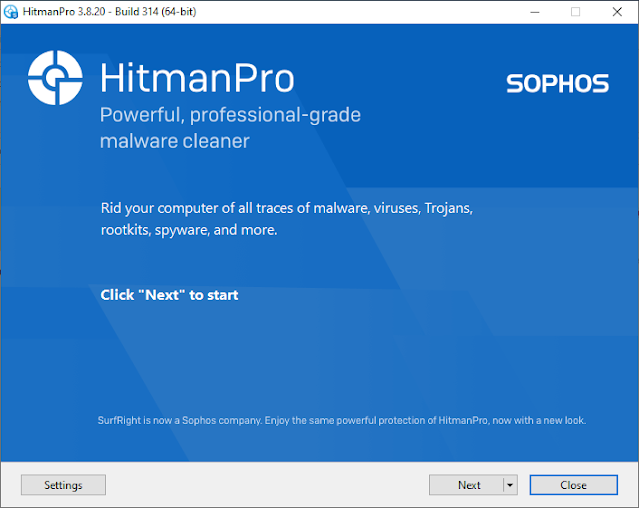Open the Settings dialog
Screen dimensions: 639x508
coord(63,485)
